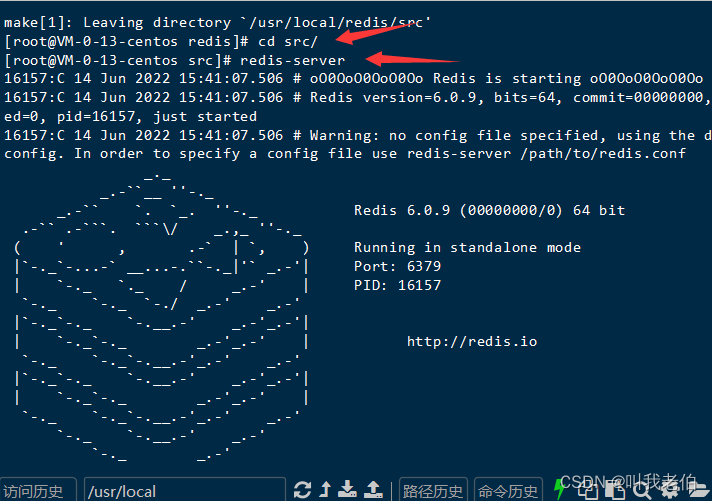Viewport: 712px width, 501px height.
Task: Open the 访问历史 access history button
Action: 38,490
